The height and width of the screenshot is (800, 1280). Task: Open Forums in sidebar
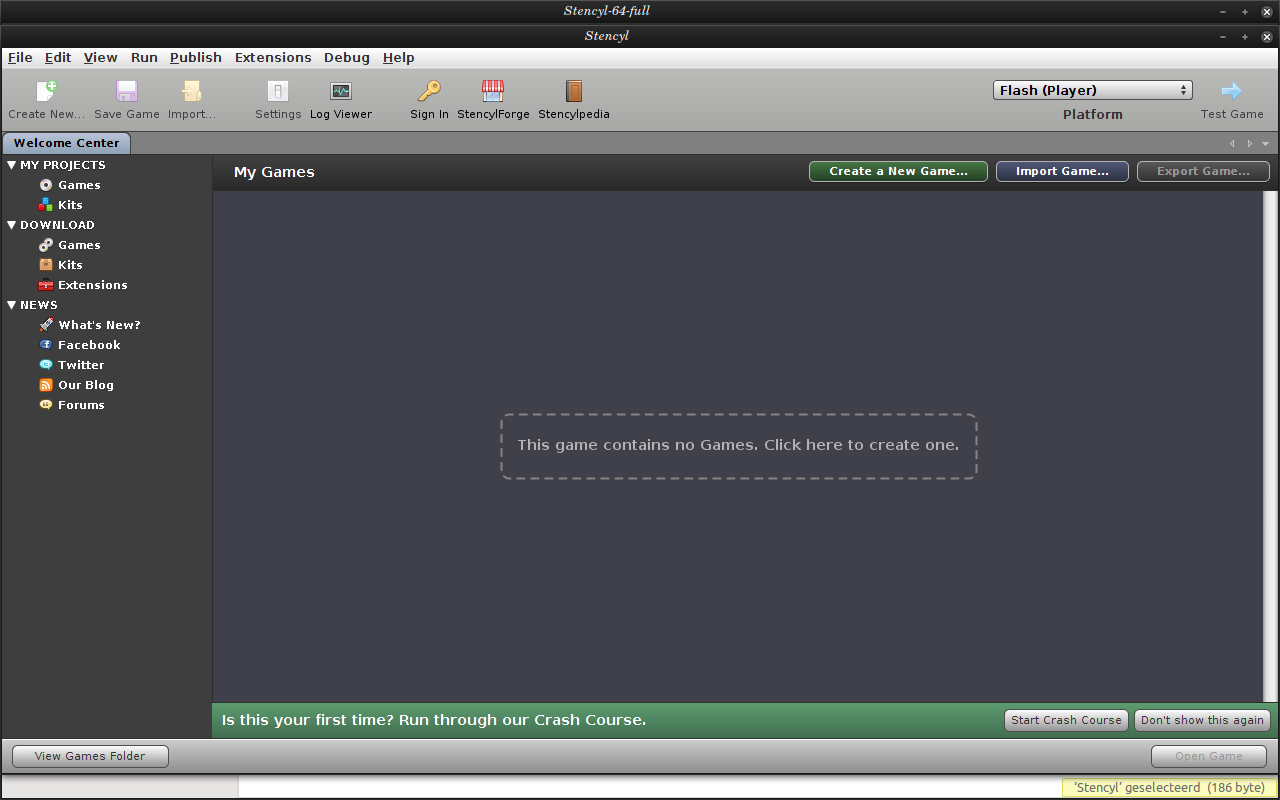pos(81,405)
